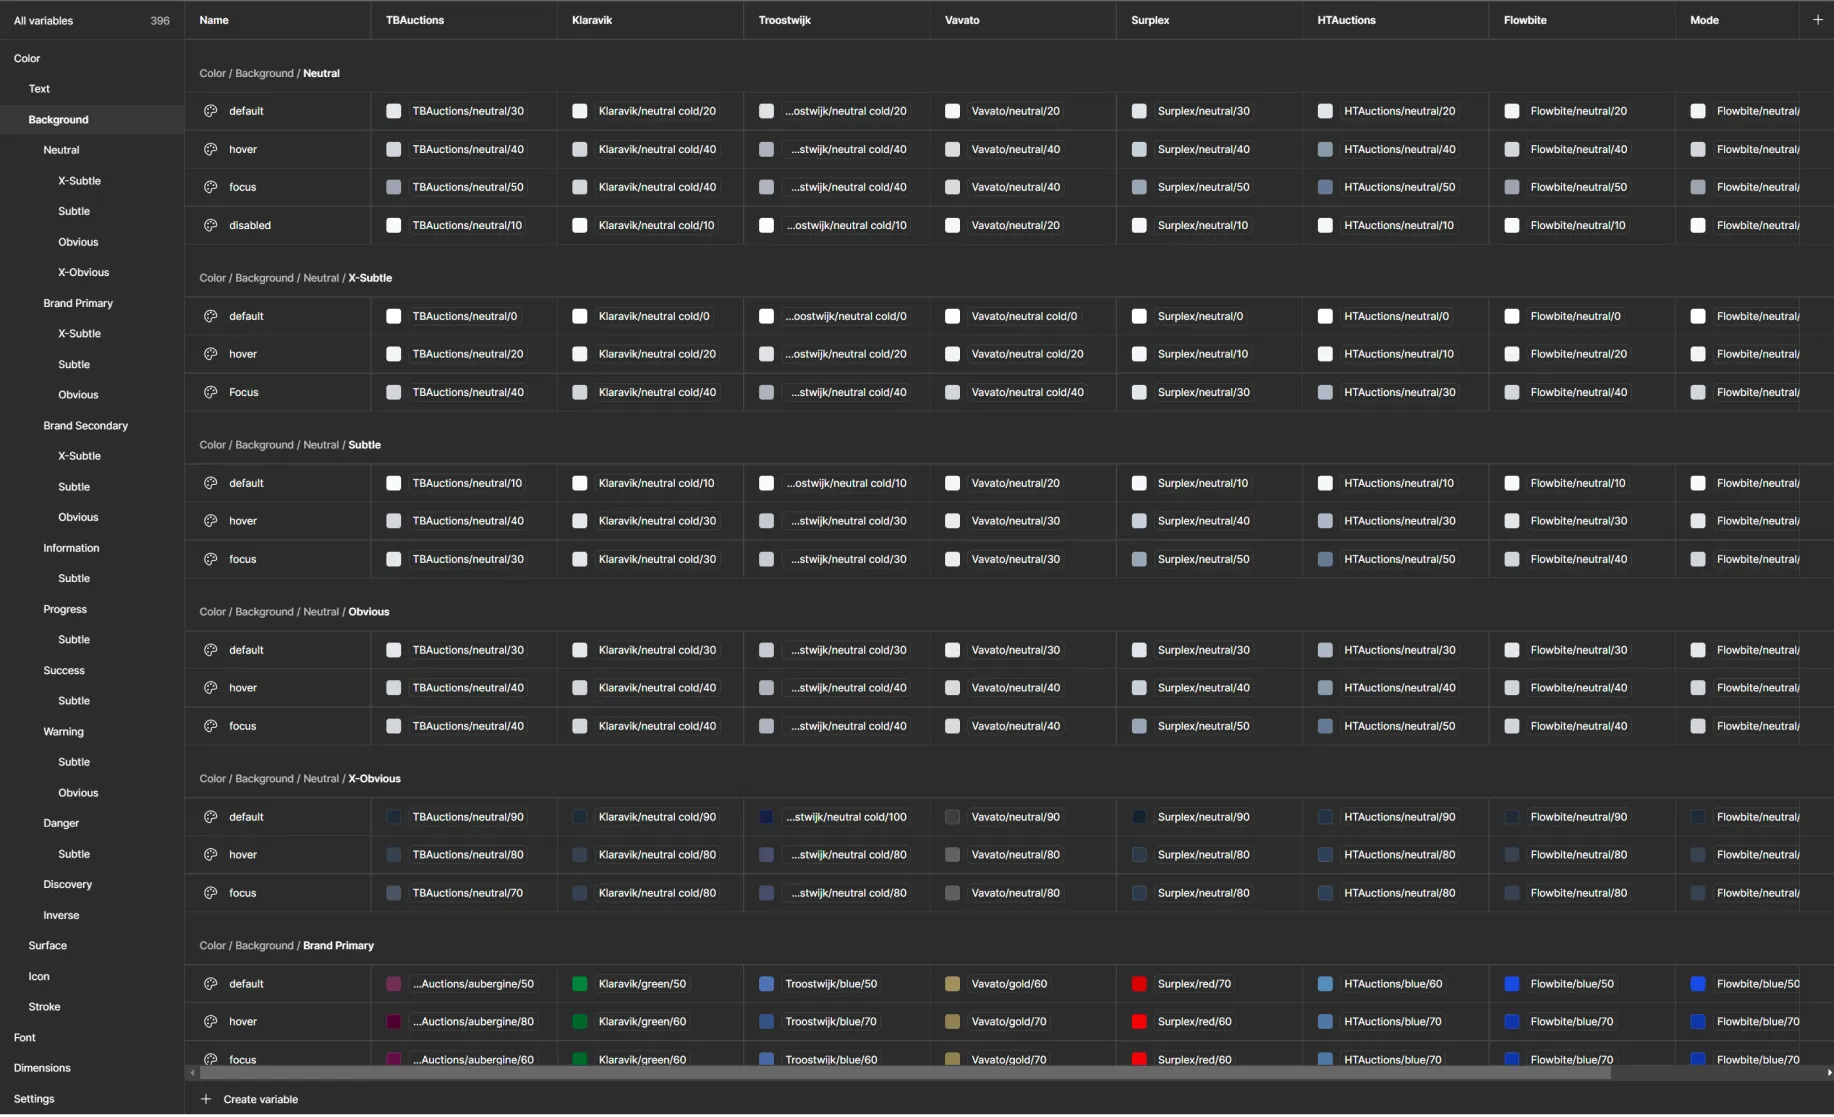Click the green Klaravik/green/50 swatch
The width and height of the screenshot is (1834, 1117).
580,984
